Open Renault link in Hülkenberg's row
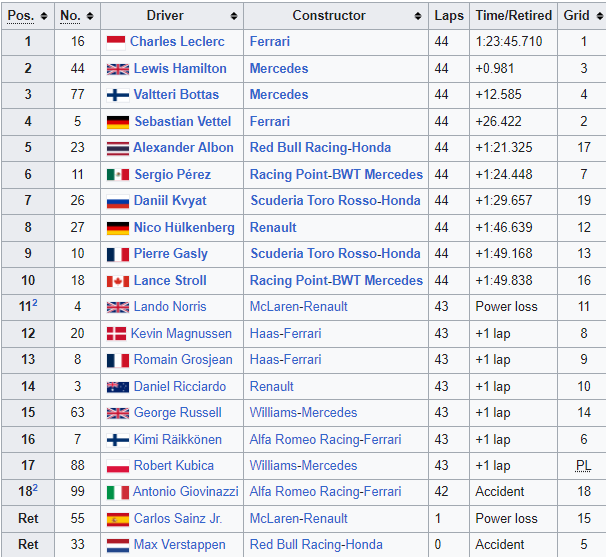The width and height of the screenshot is (606, 557). coord(273,227)
